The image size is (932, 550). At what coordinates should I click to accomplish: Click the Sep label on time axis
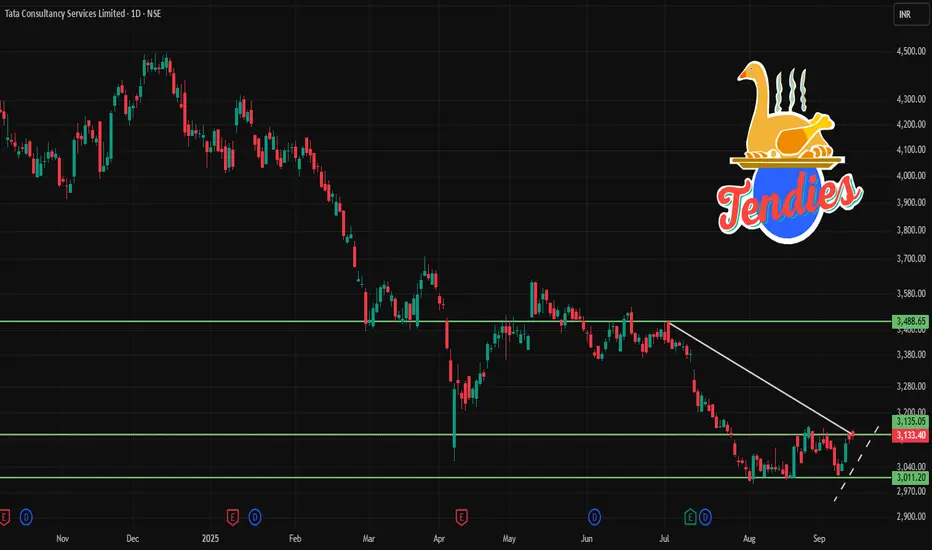click(819, 539)
